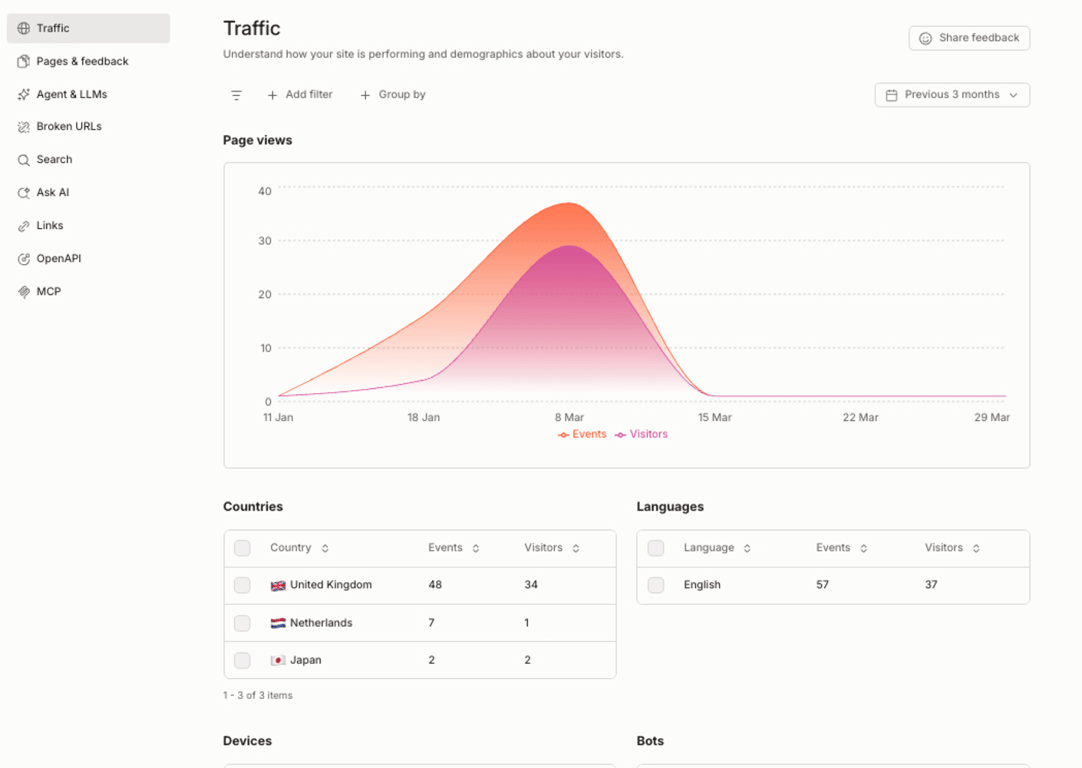Click English visitors value 37
This screenshot has height=768, width=1082.
pyautogui.click(x=931, y=585)
